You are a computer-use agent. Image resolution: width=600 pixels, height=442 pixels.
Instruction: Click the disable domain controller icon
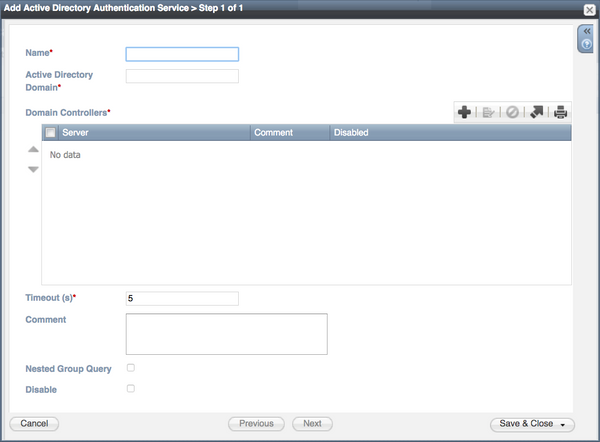tap(512, 112)
